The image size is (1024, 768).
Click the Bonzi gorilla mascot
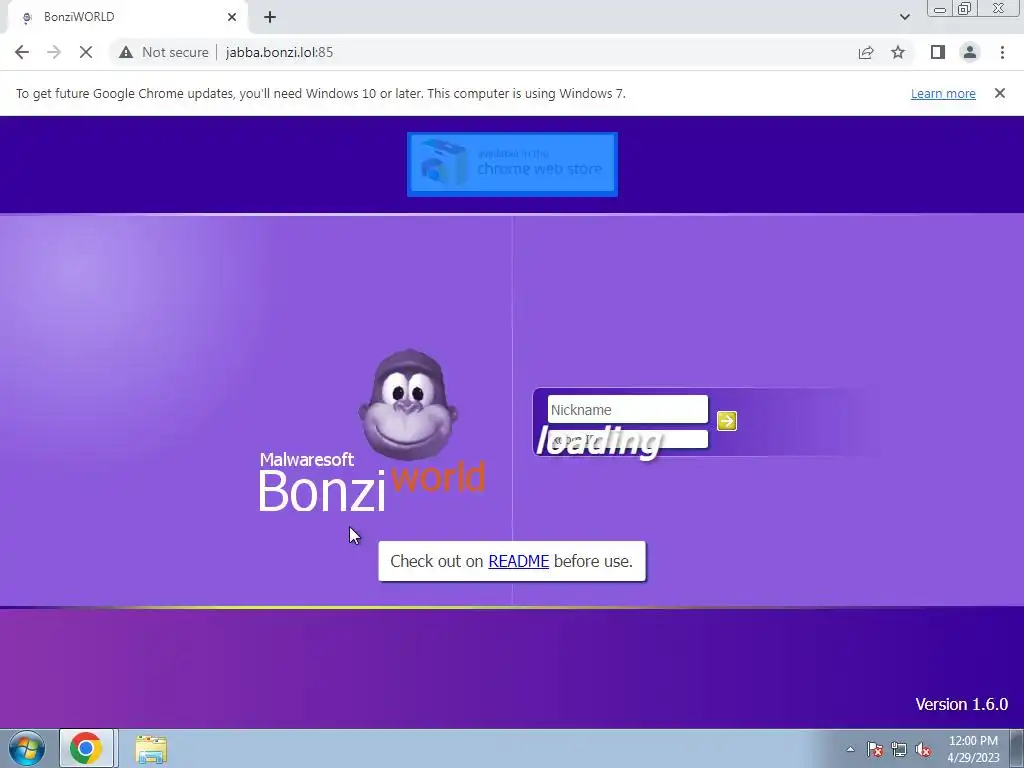point(408,405)
